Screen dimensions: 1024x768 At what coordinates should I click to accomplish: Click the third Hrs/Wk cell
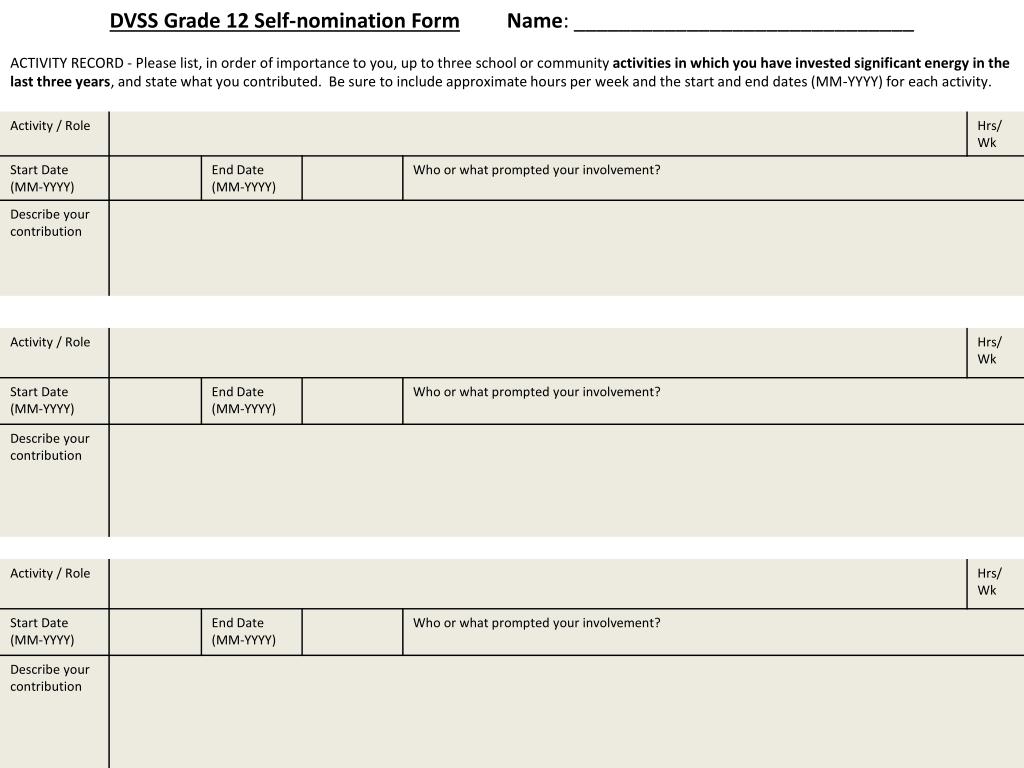pyautogui.click(x=996, y=583)
